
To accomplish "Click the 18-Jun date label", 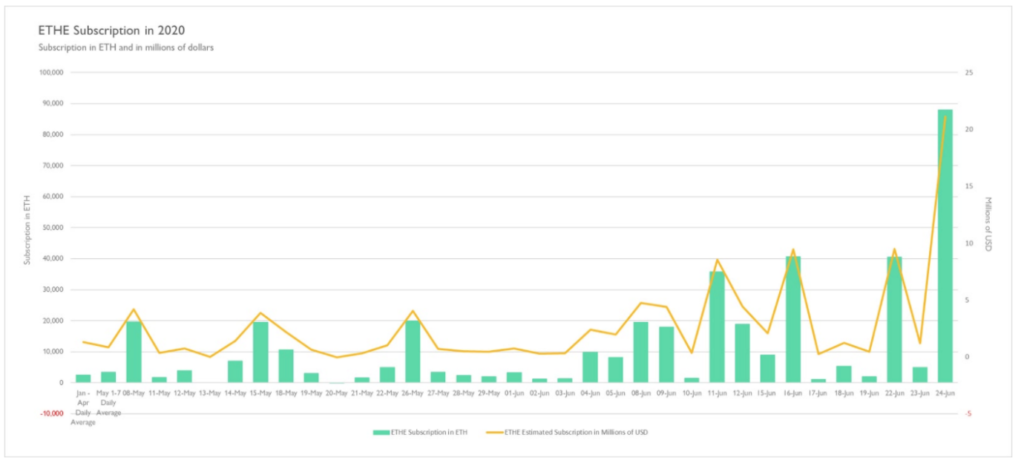I will pos(844,393).
